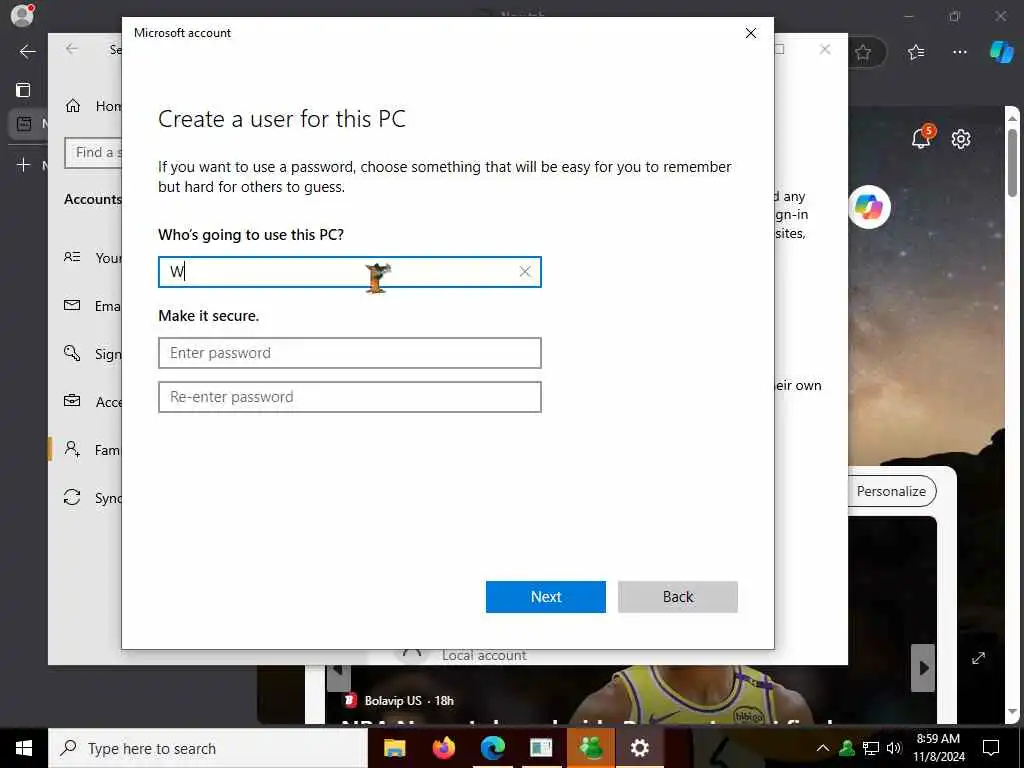Screen dimensions: 1024x768
Task: Open Sign-in options via the key icon
Action: coord(72,353)
